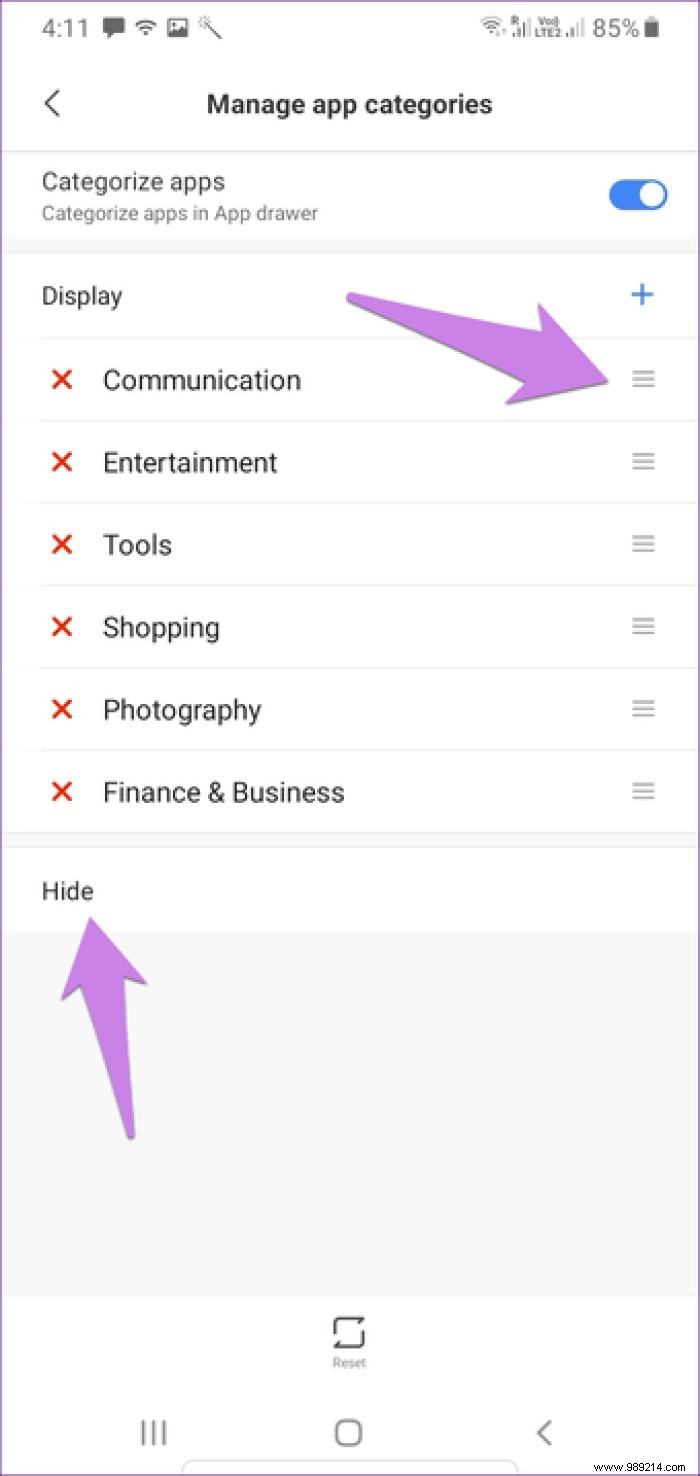Click the Shopping reorder handle

point(643,627)
